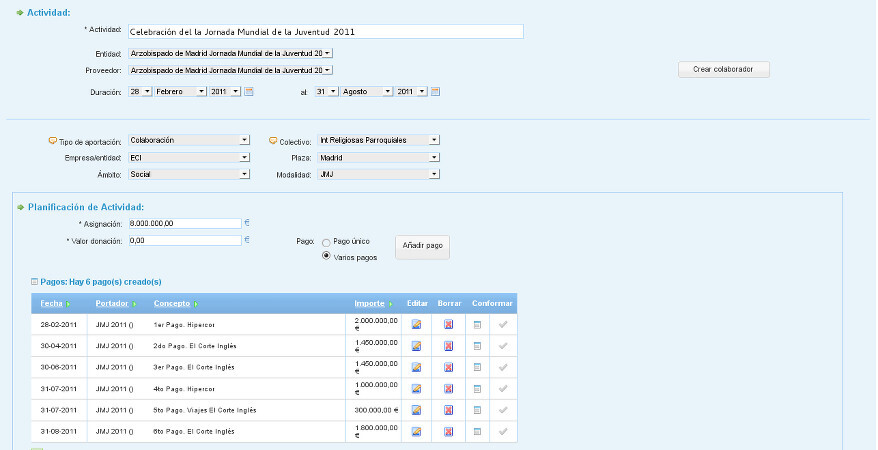This screenshot has width=878, height=450.
Task: Focus the Asignación amount field
Action: [x=185, y=223]
